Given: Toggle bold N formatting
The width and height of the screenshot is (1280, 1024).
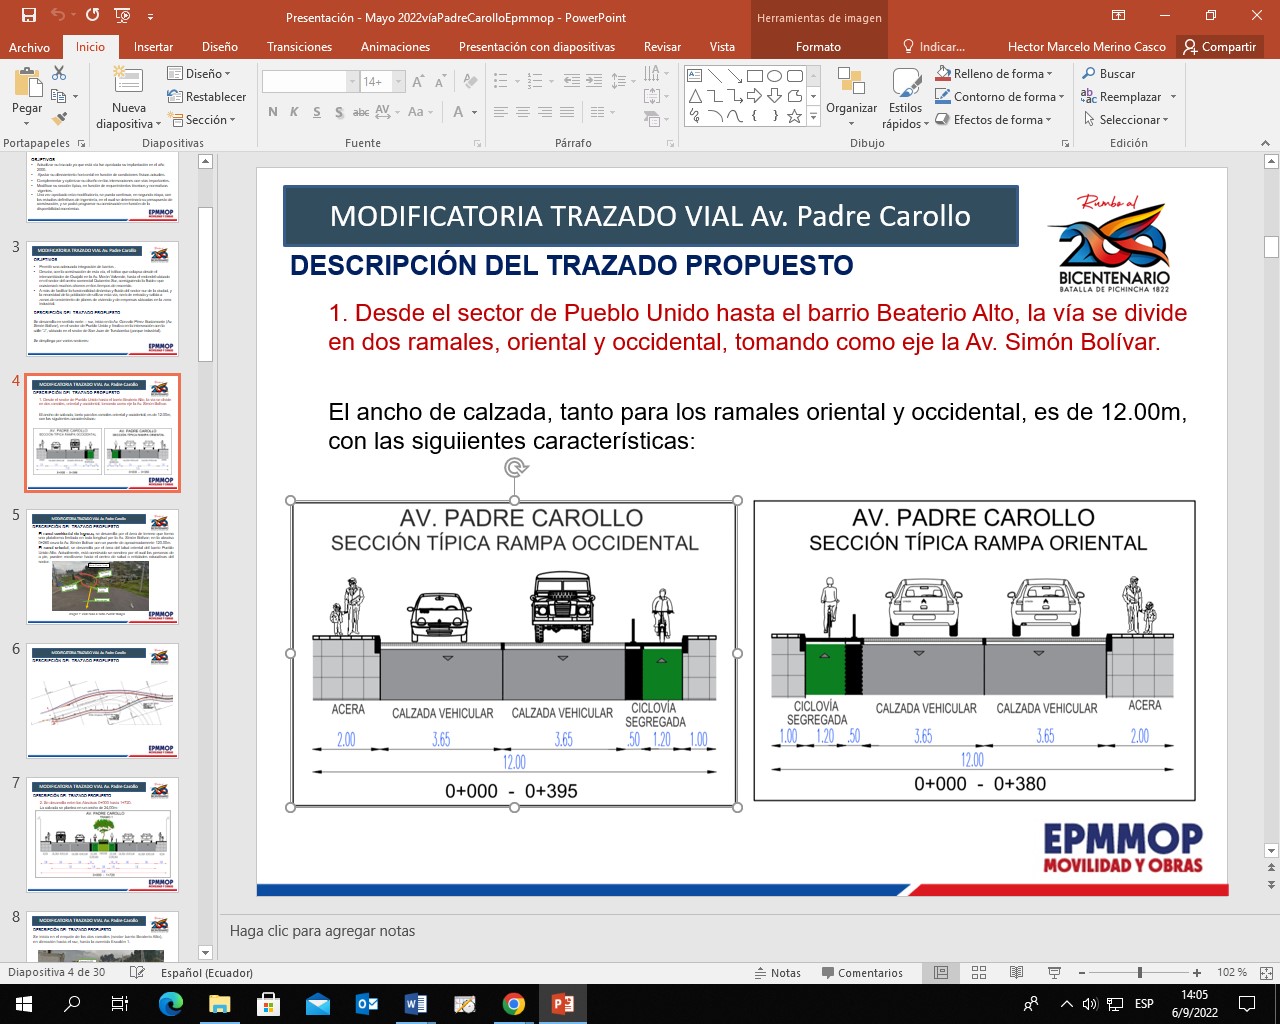Looking at the screenshot, I should point(273,112).
